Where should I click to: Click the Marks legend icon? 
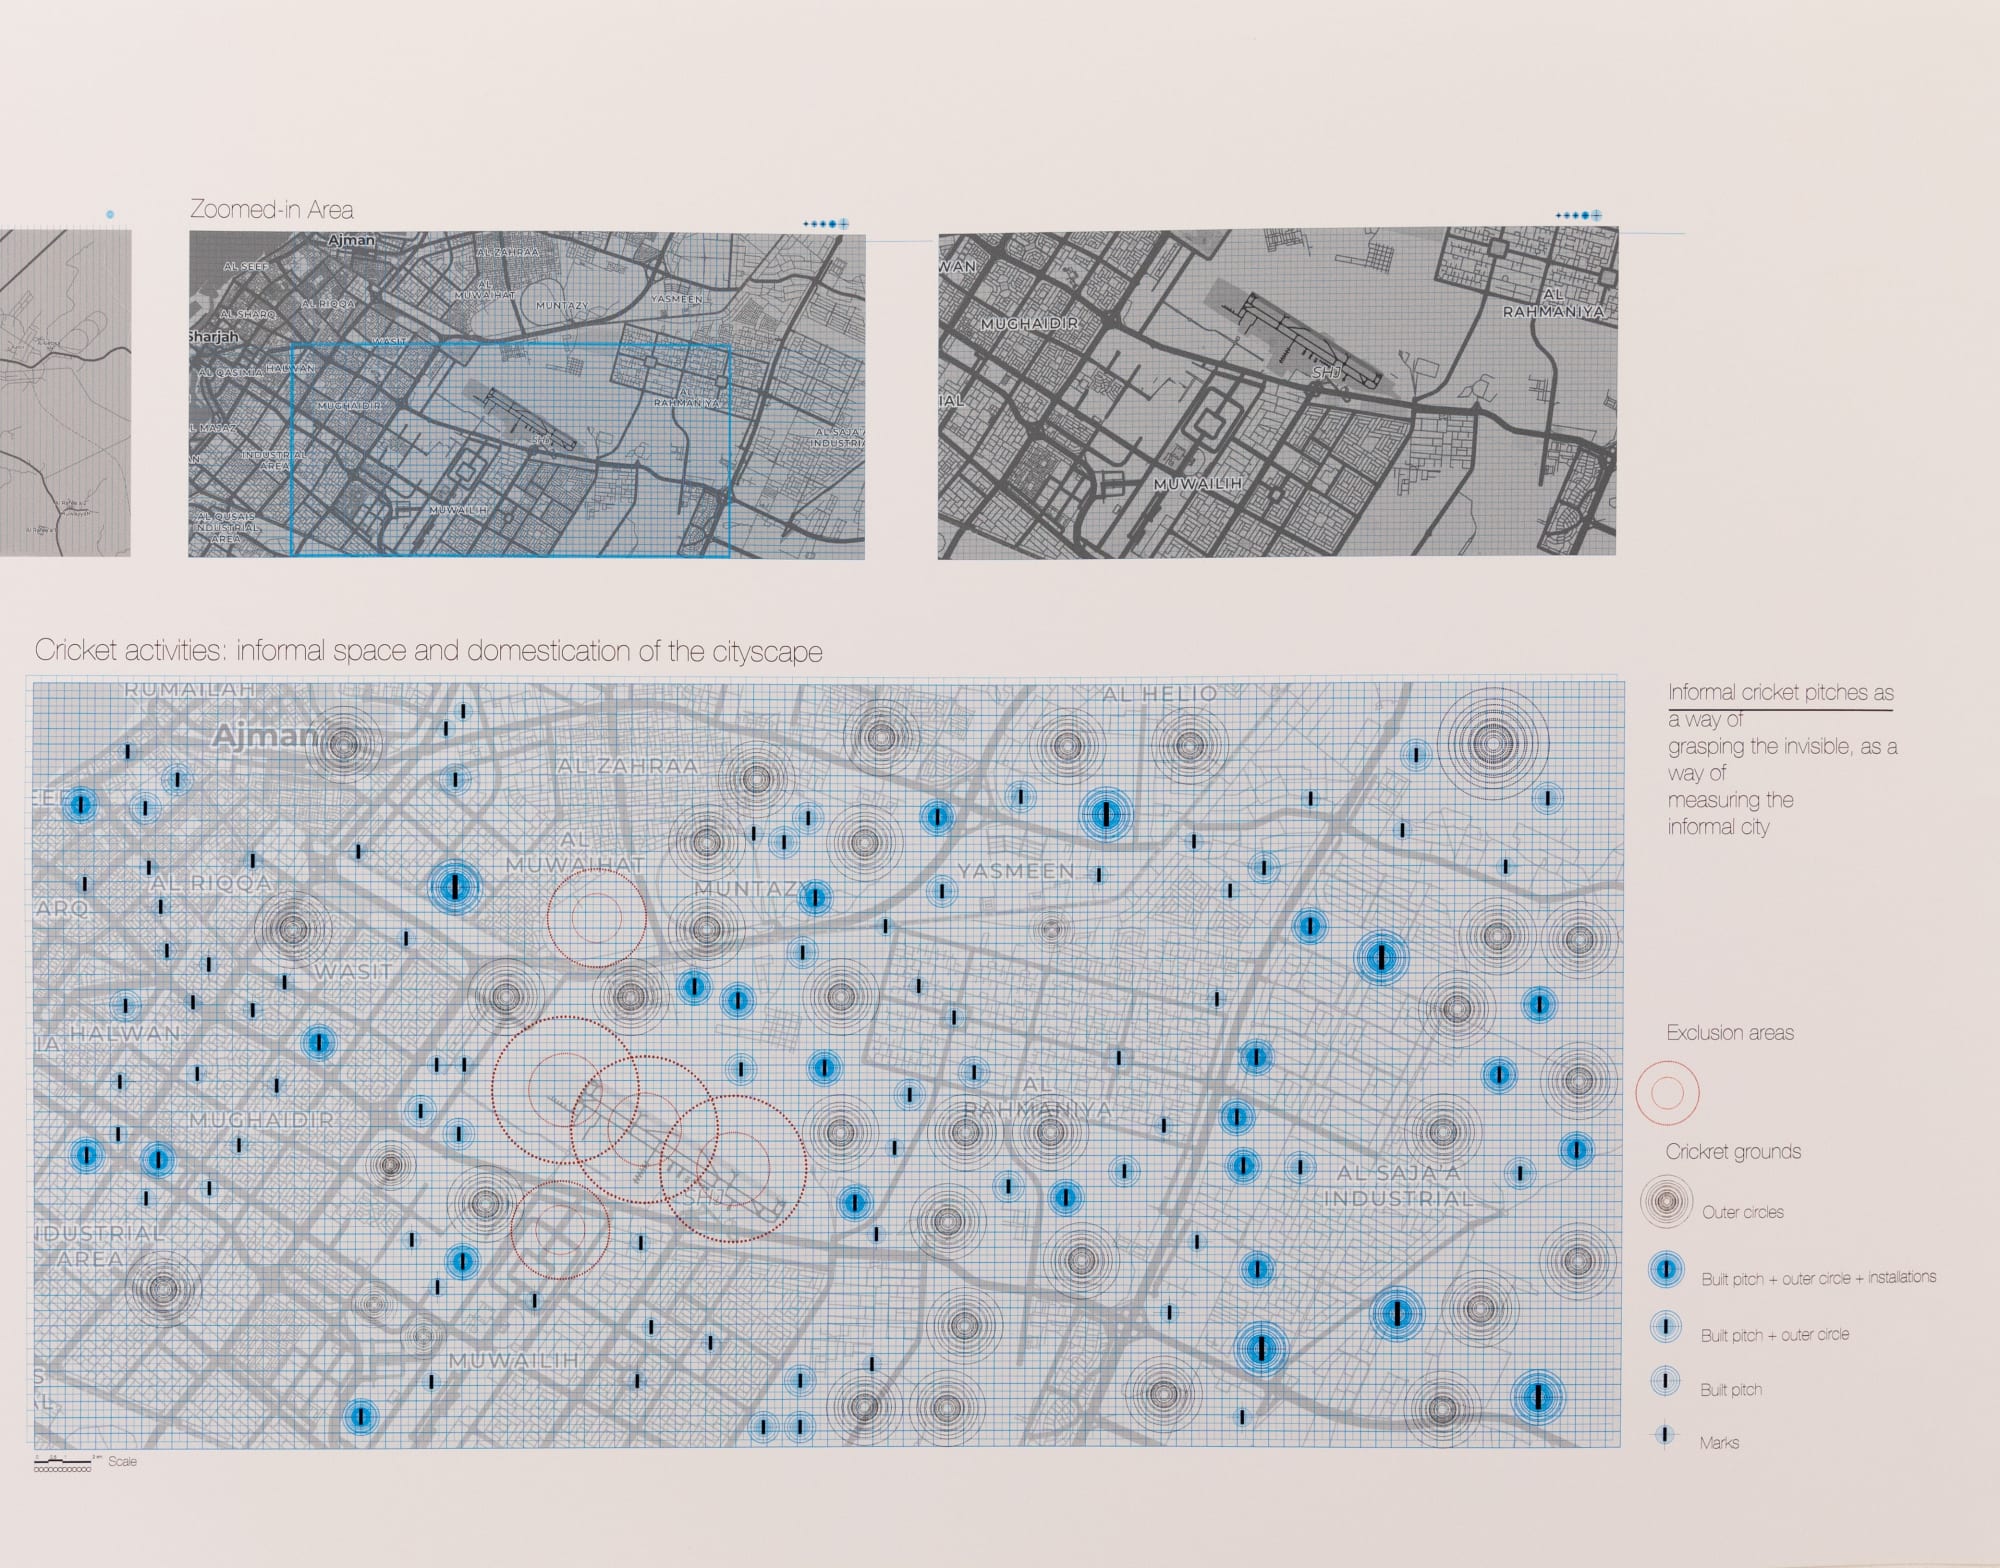pos(1665,1436)
